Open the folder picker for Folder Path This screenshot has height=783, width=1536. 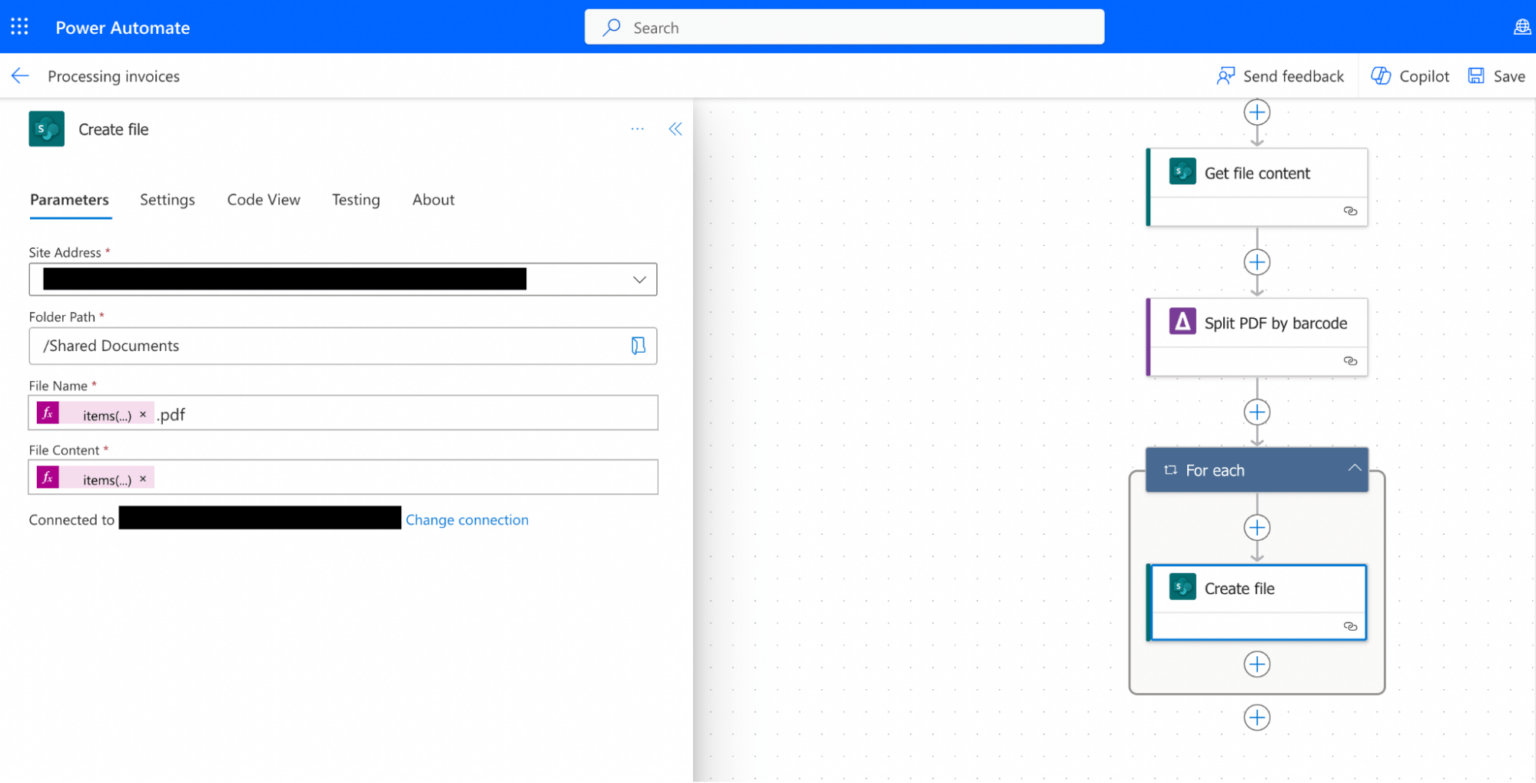[x=638, y=346]
